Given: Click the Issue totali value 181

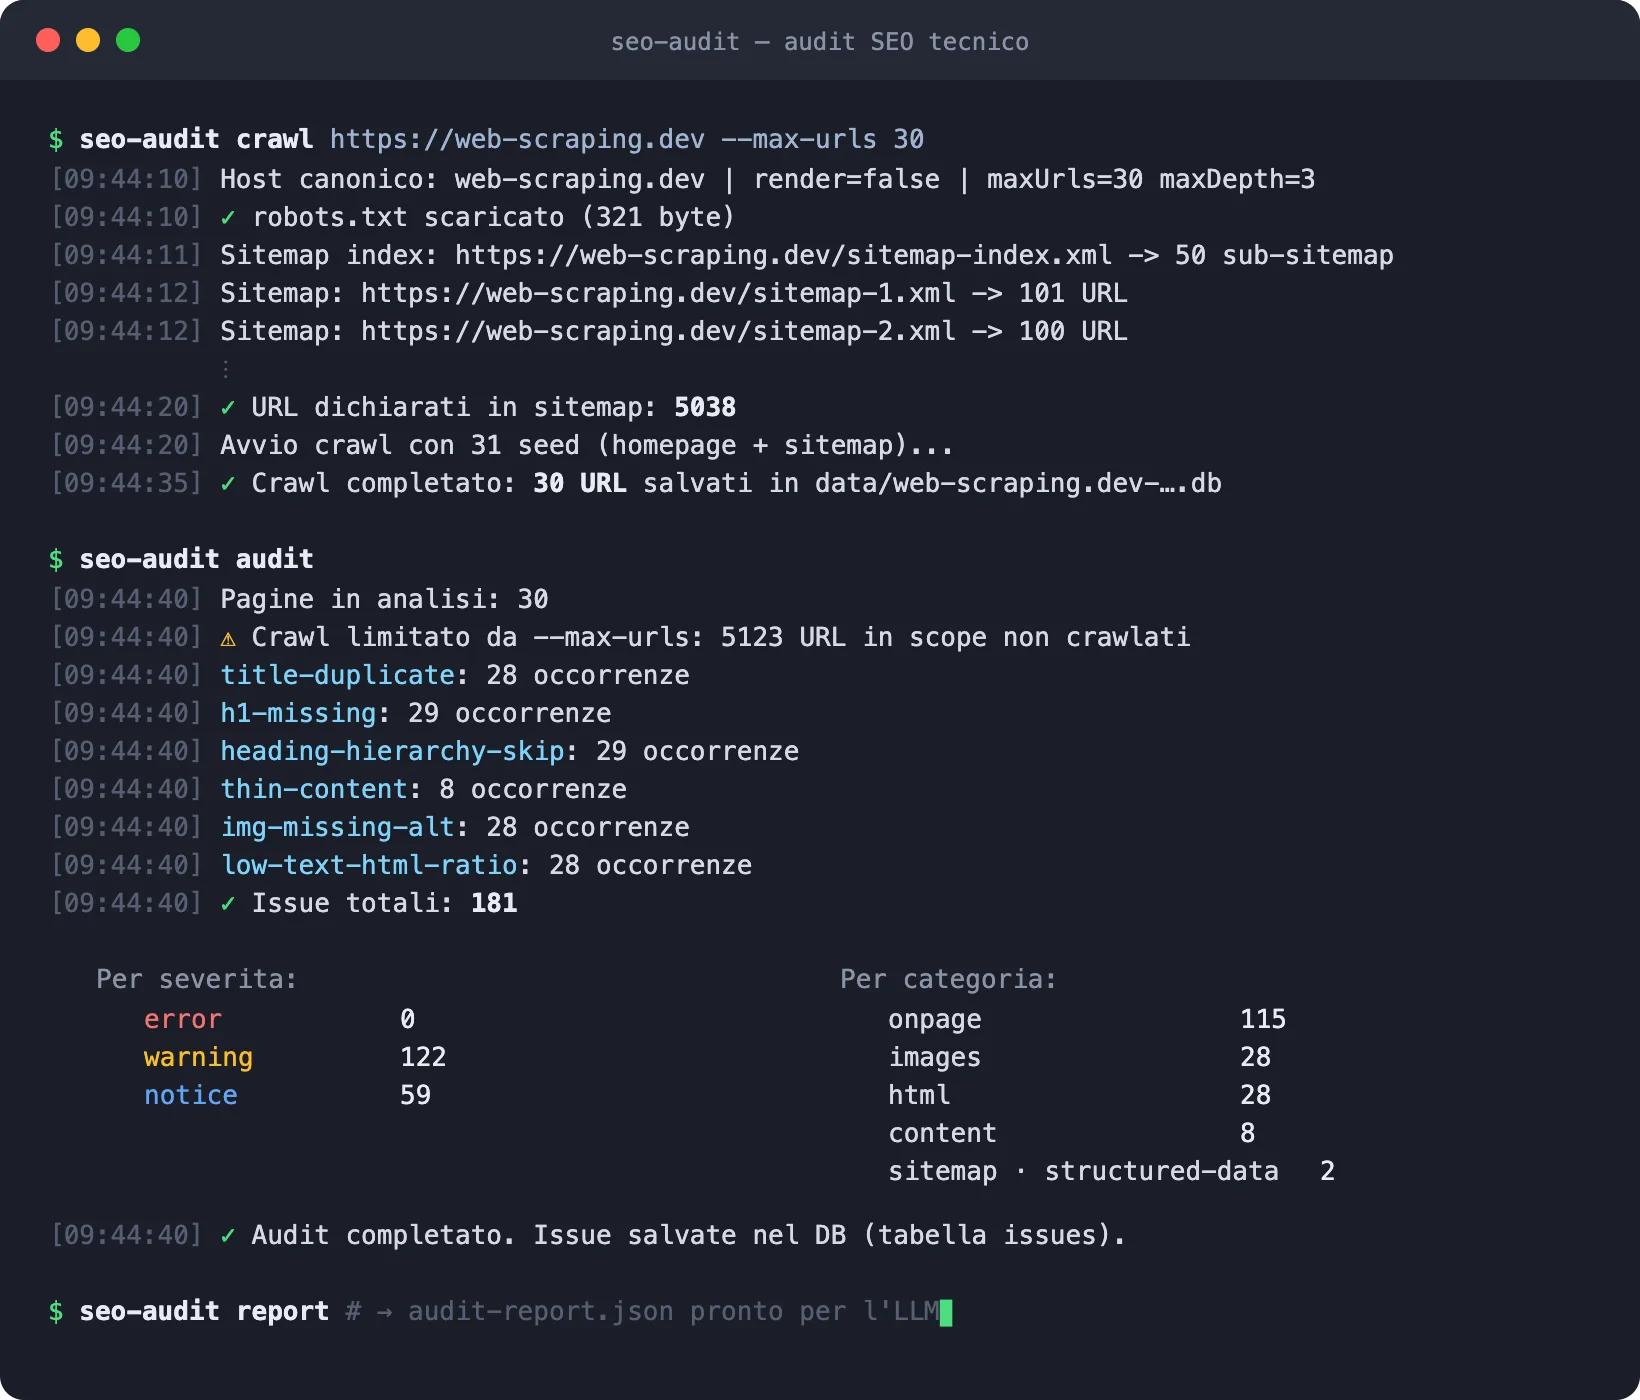Looking at the screenshot, I should click(494, 903).
